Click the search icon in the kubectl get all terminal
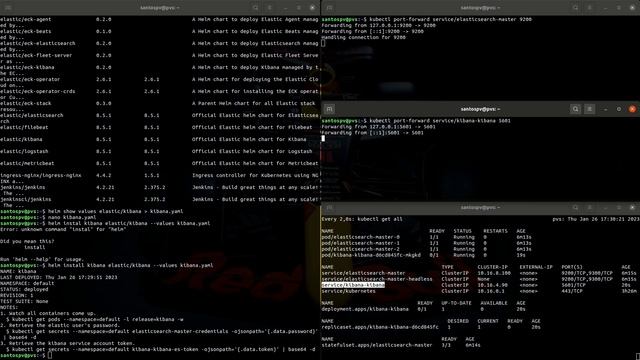 tap(576, 207)
